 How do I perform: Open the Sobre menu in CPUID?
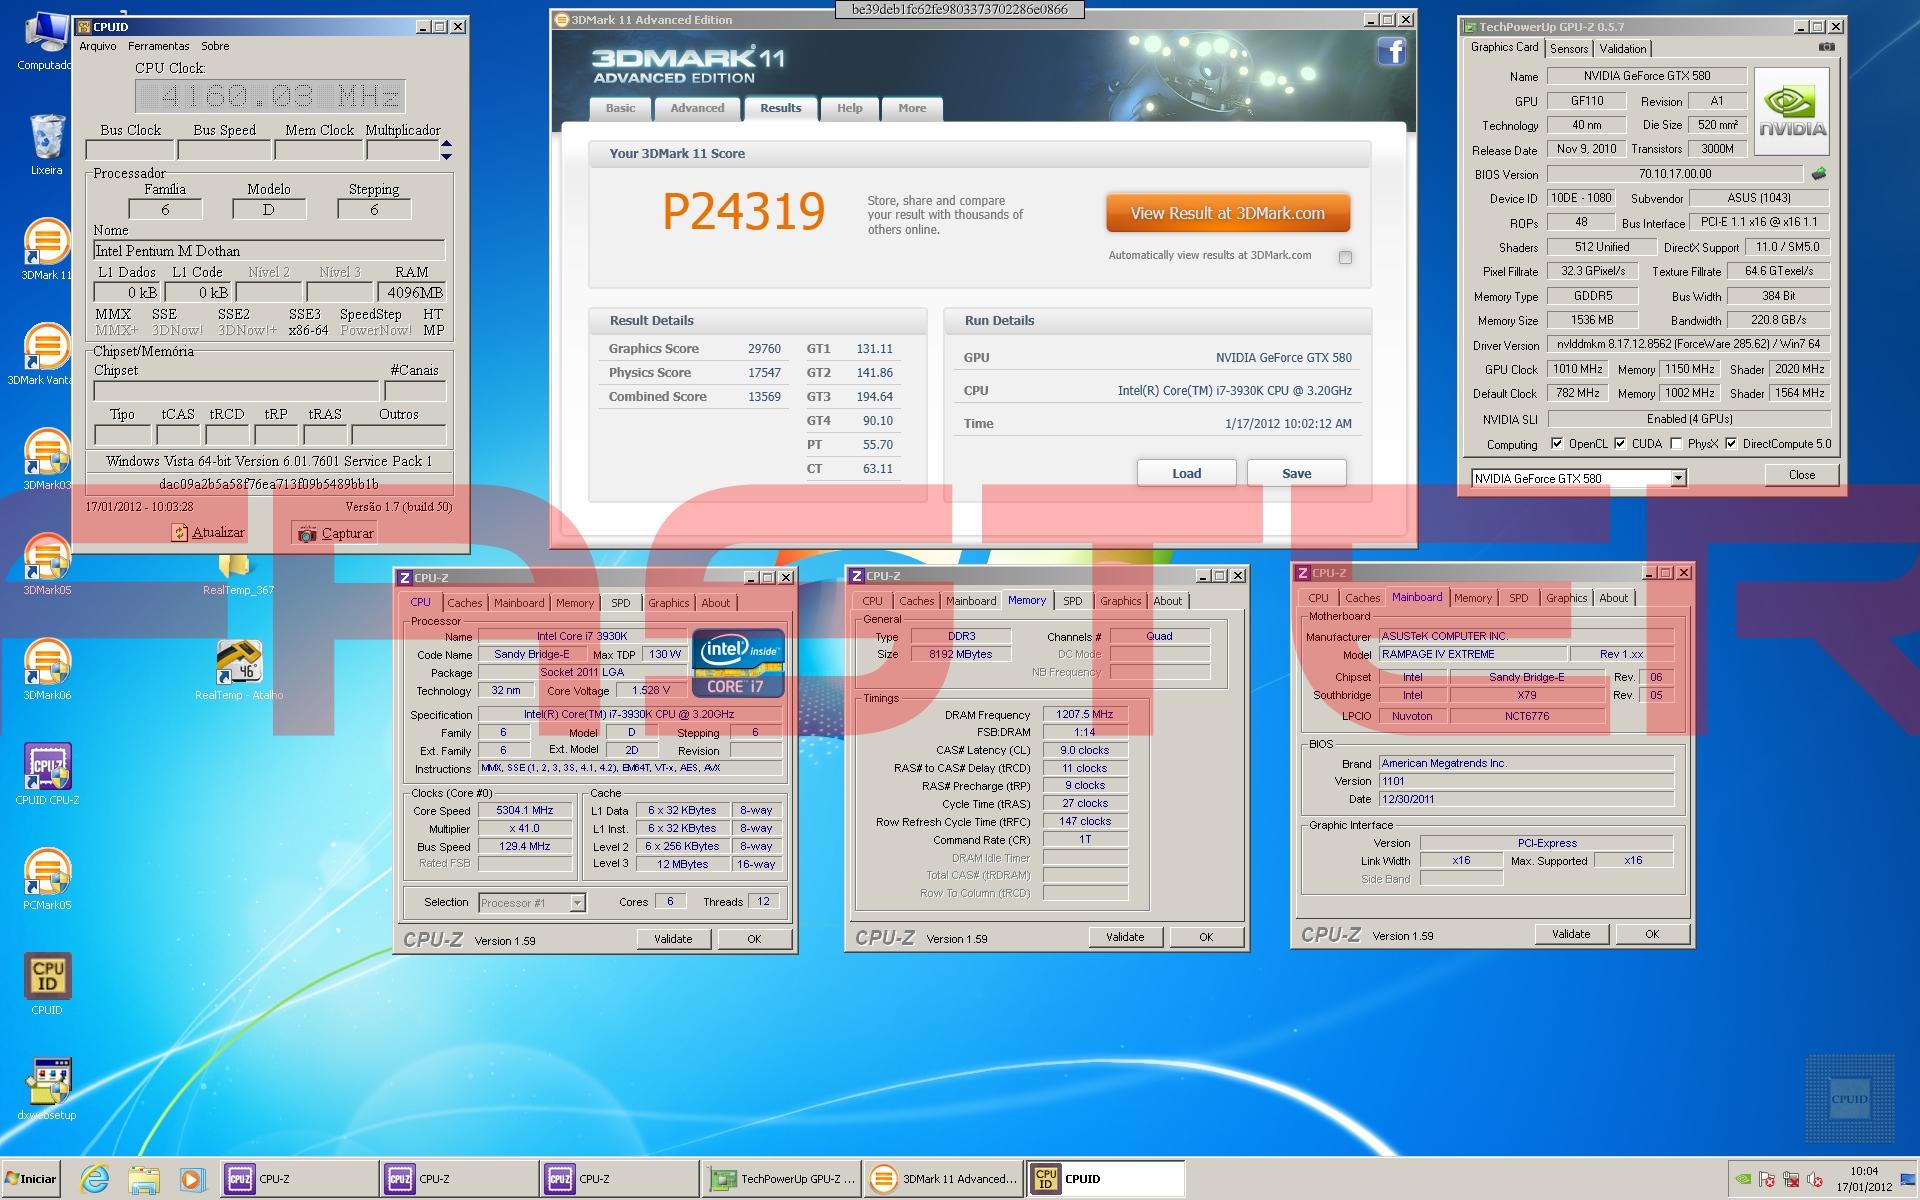(x=215, y=46)
